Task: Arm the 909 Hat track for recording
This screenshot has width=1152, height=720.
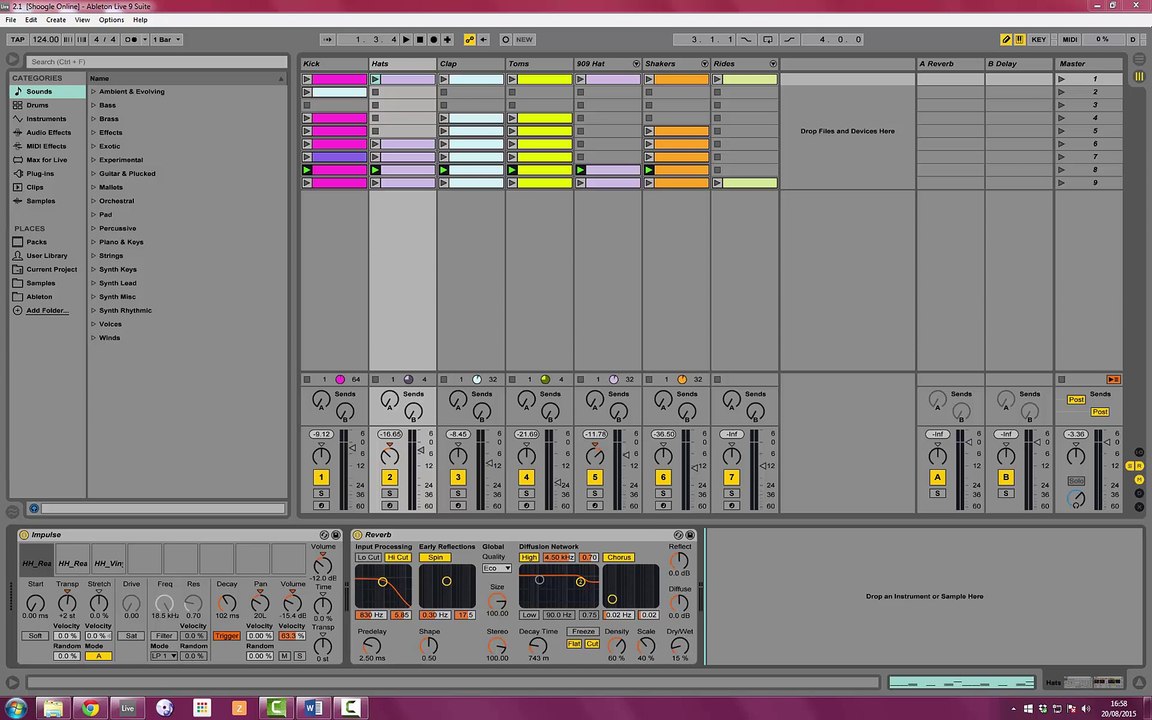Action: 594,505
